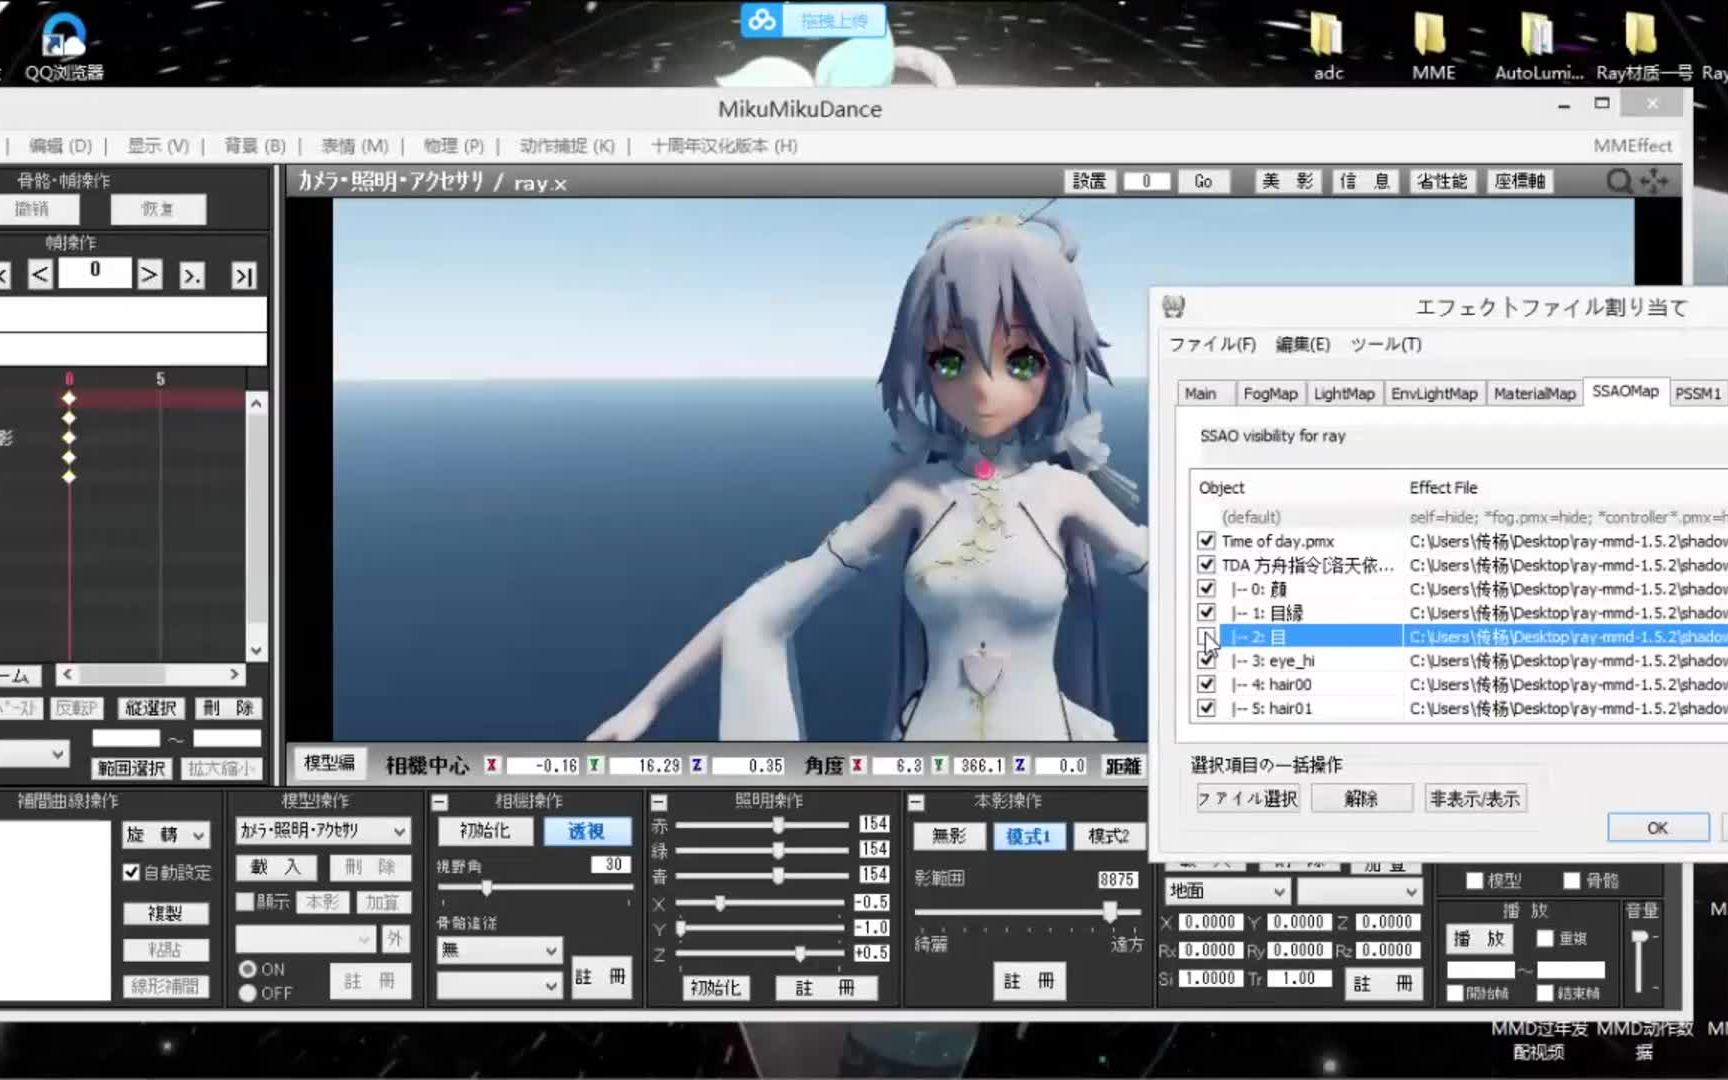This screenshot has width=1728, height=1080.
Task: Open the ファイル(F) menu in the effect dialog
Action: tap(1212, 344)
